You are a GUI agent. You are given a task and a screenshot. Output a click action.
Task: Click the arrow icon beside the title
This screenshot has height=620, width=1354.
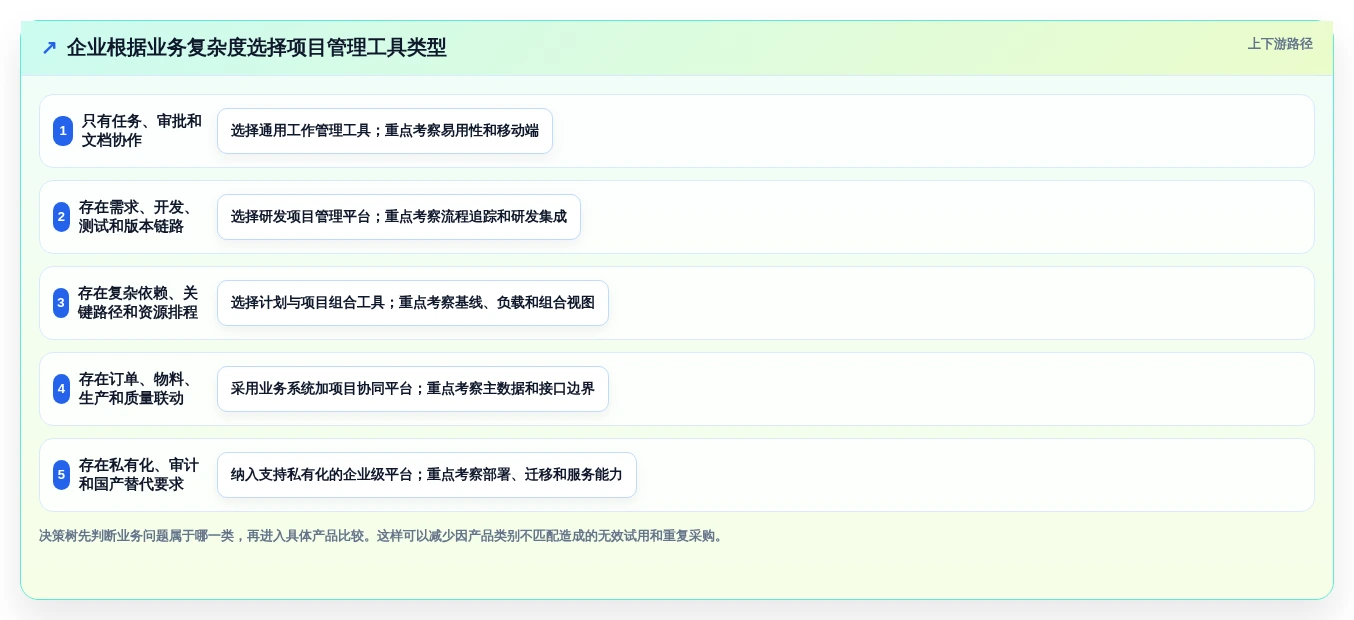[49, 48]
